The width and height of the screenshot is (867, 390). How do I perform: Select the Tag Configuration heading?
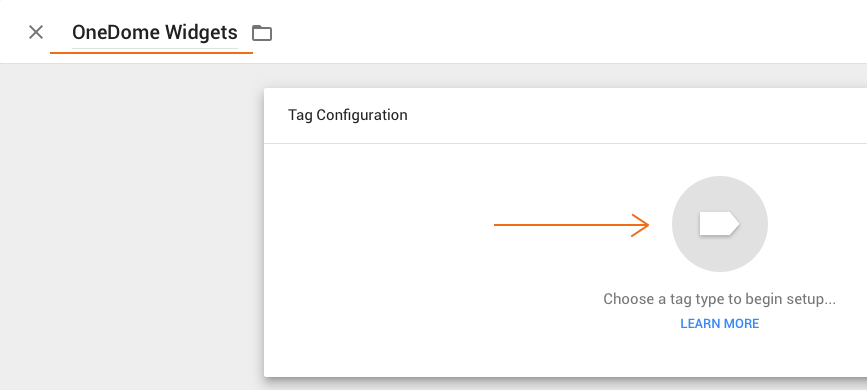348,115
